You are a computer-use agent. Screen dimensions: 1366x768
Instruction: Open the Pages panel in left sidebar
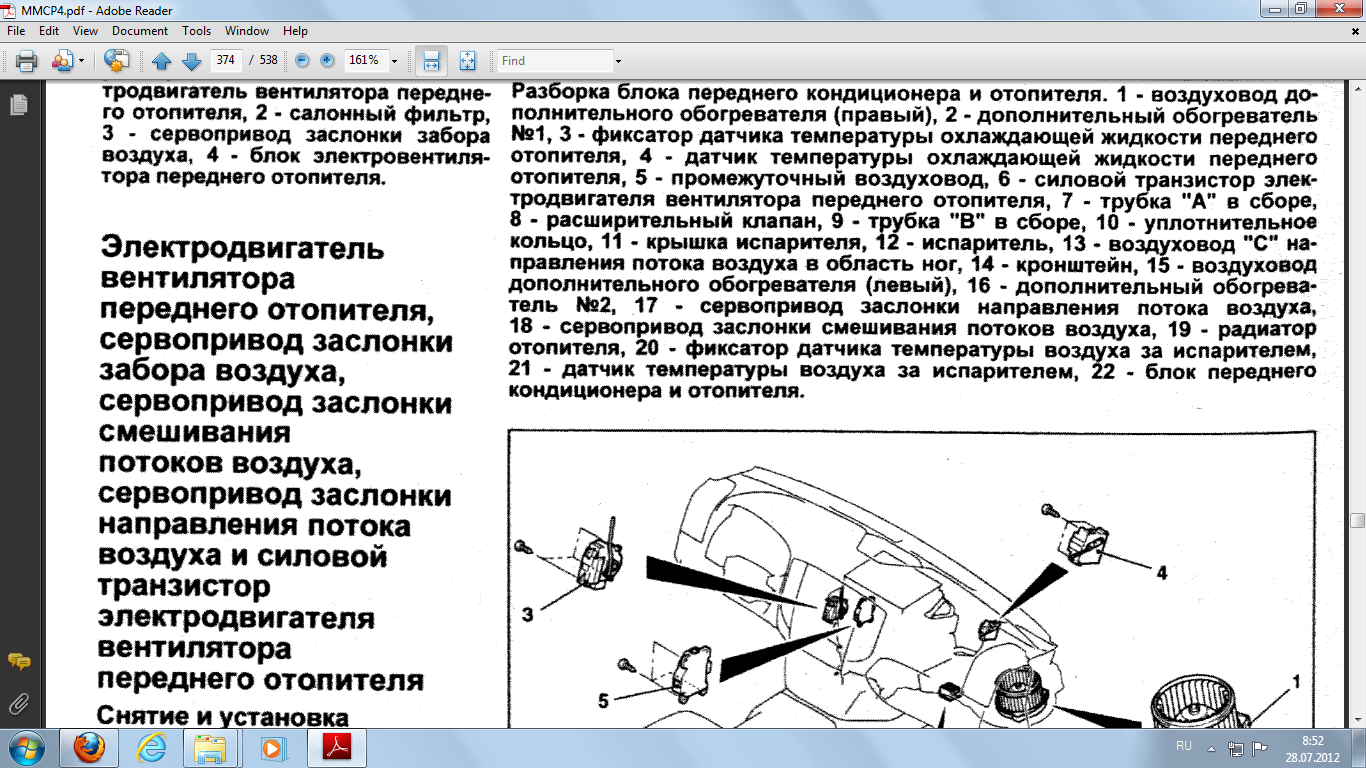(18, 104)
